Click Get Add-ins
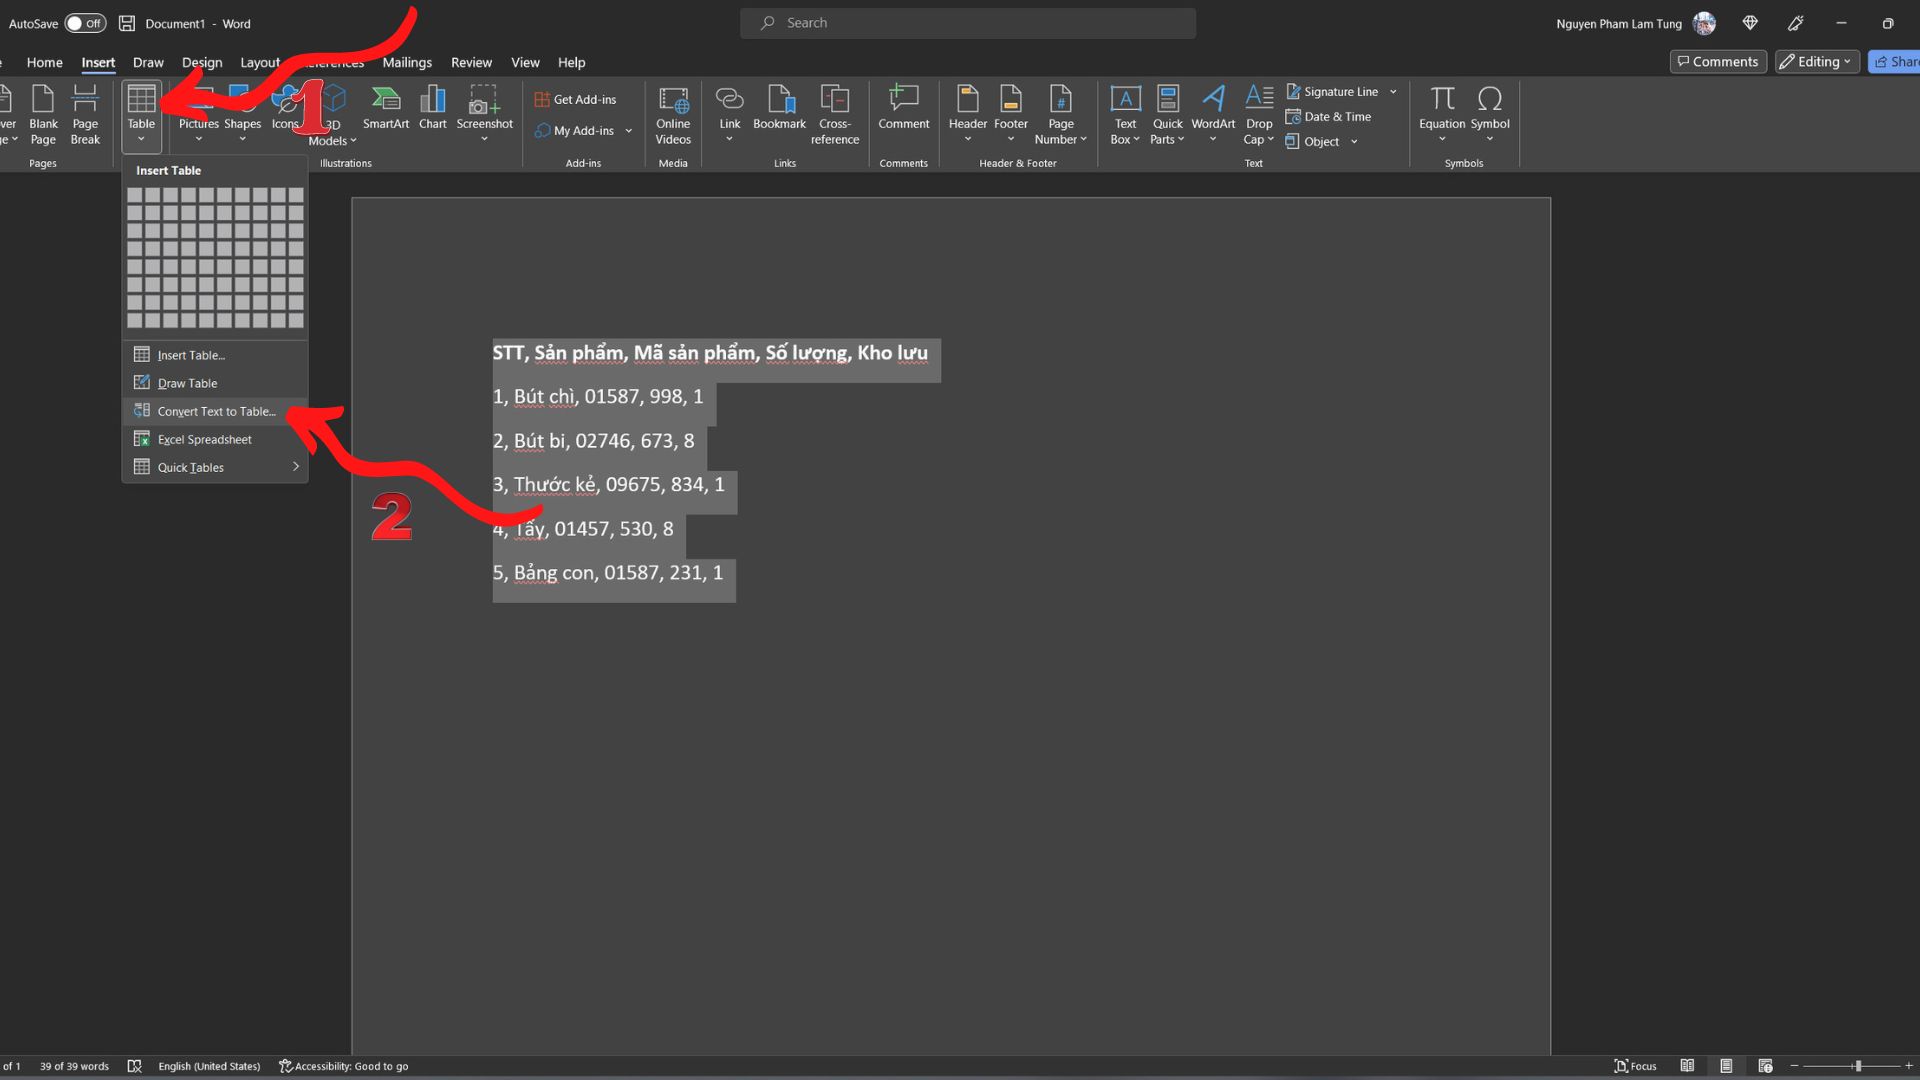The width and height of the screenshot is (1920, 1080). point(576,99)
